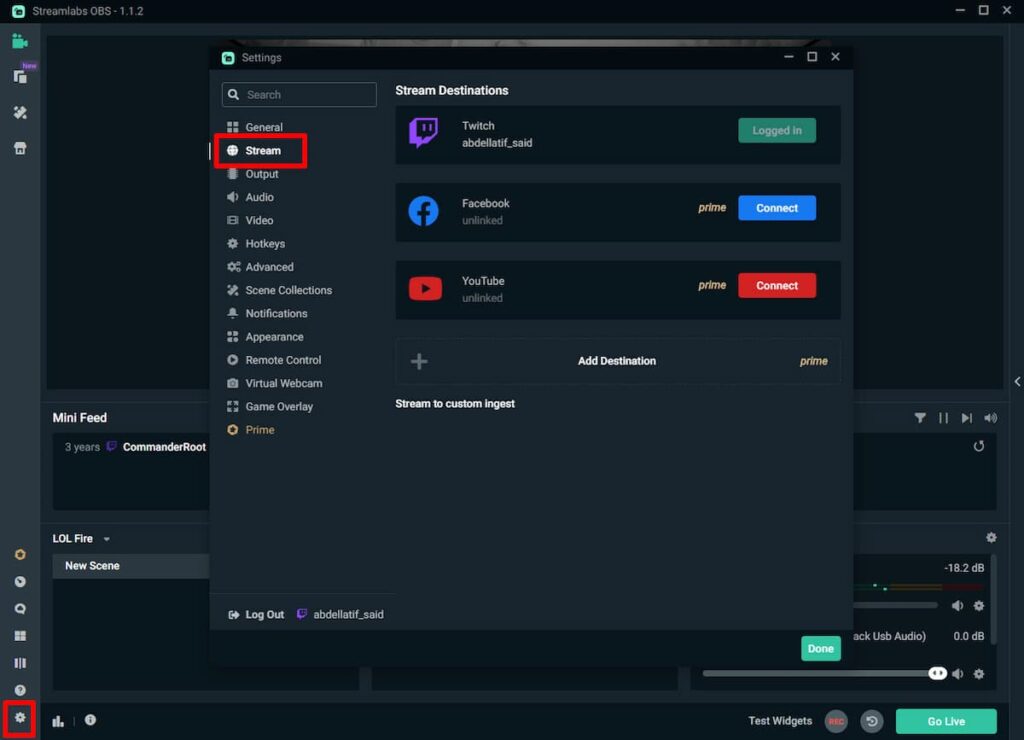Open the Mini Feed filter funnel icon

point(920,418)
